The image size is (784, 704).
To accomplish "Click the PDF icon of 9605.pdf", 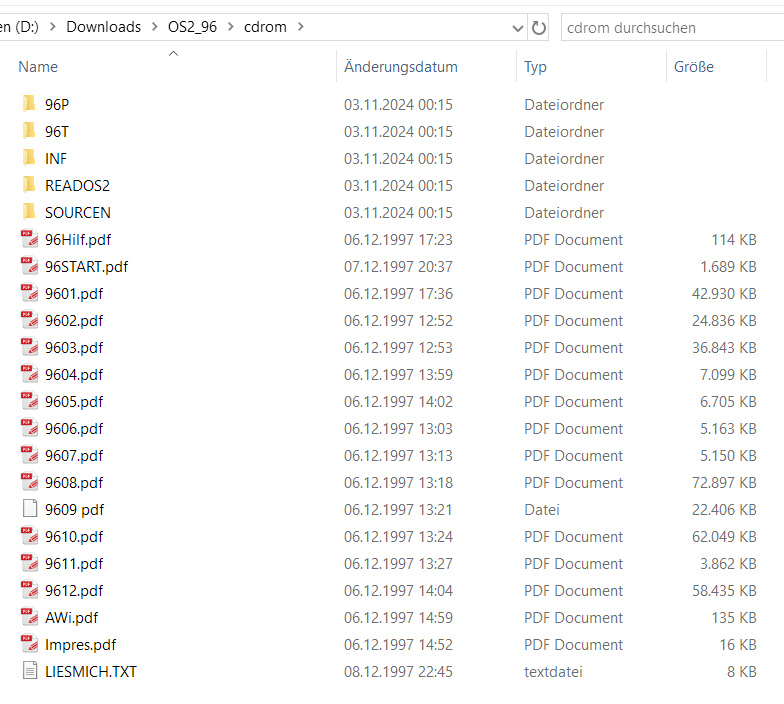I will tap(30, 401).
